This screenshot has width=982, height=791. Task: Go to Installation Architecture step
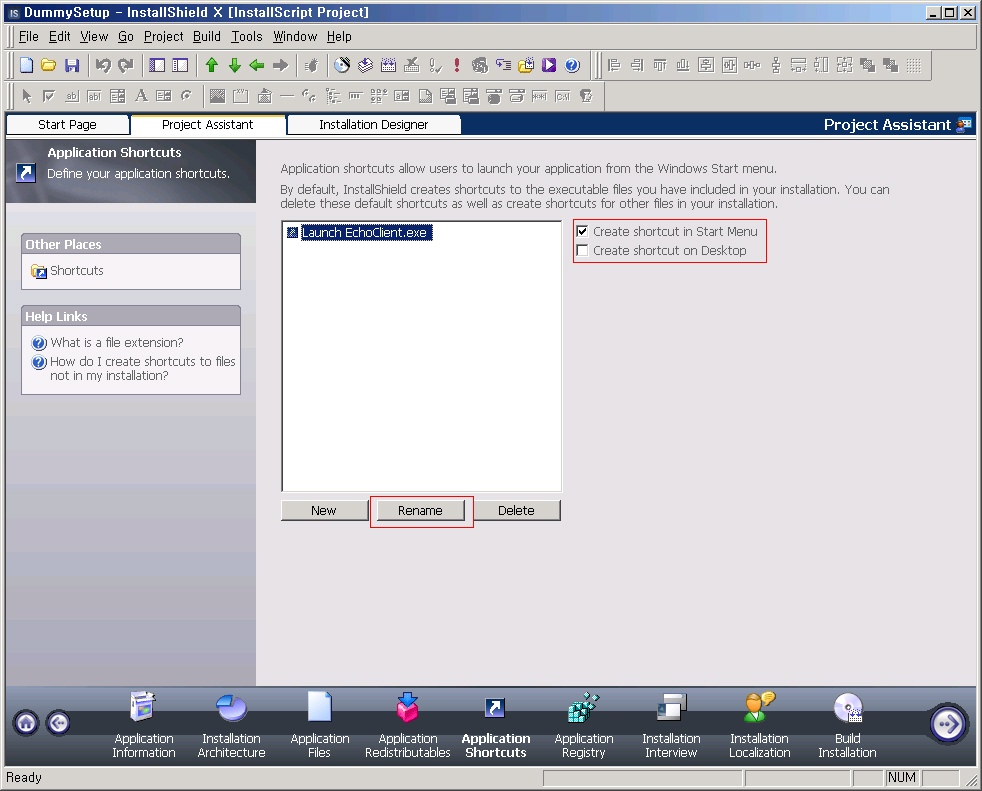tap(231, 725)
